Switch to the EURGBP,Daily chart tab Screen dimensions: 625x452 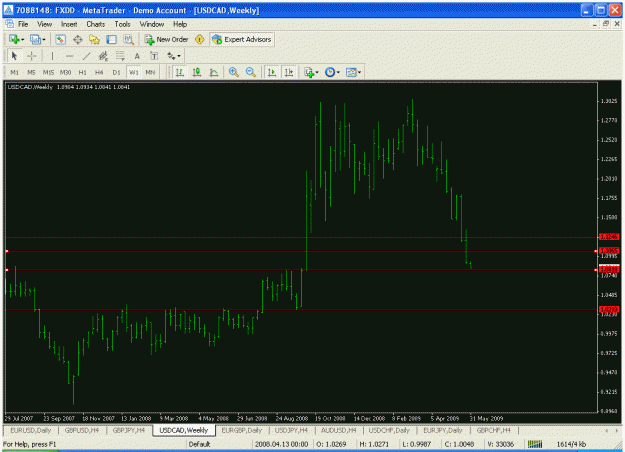242,430
